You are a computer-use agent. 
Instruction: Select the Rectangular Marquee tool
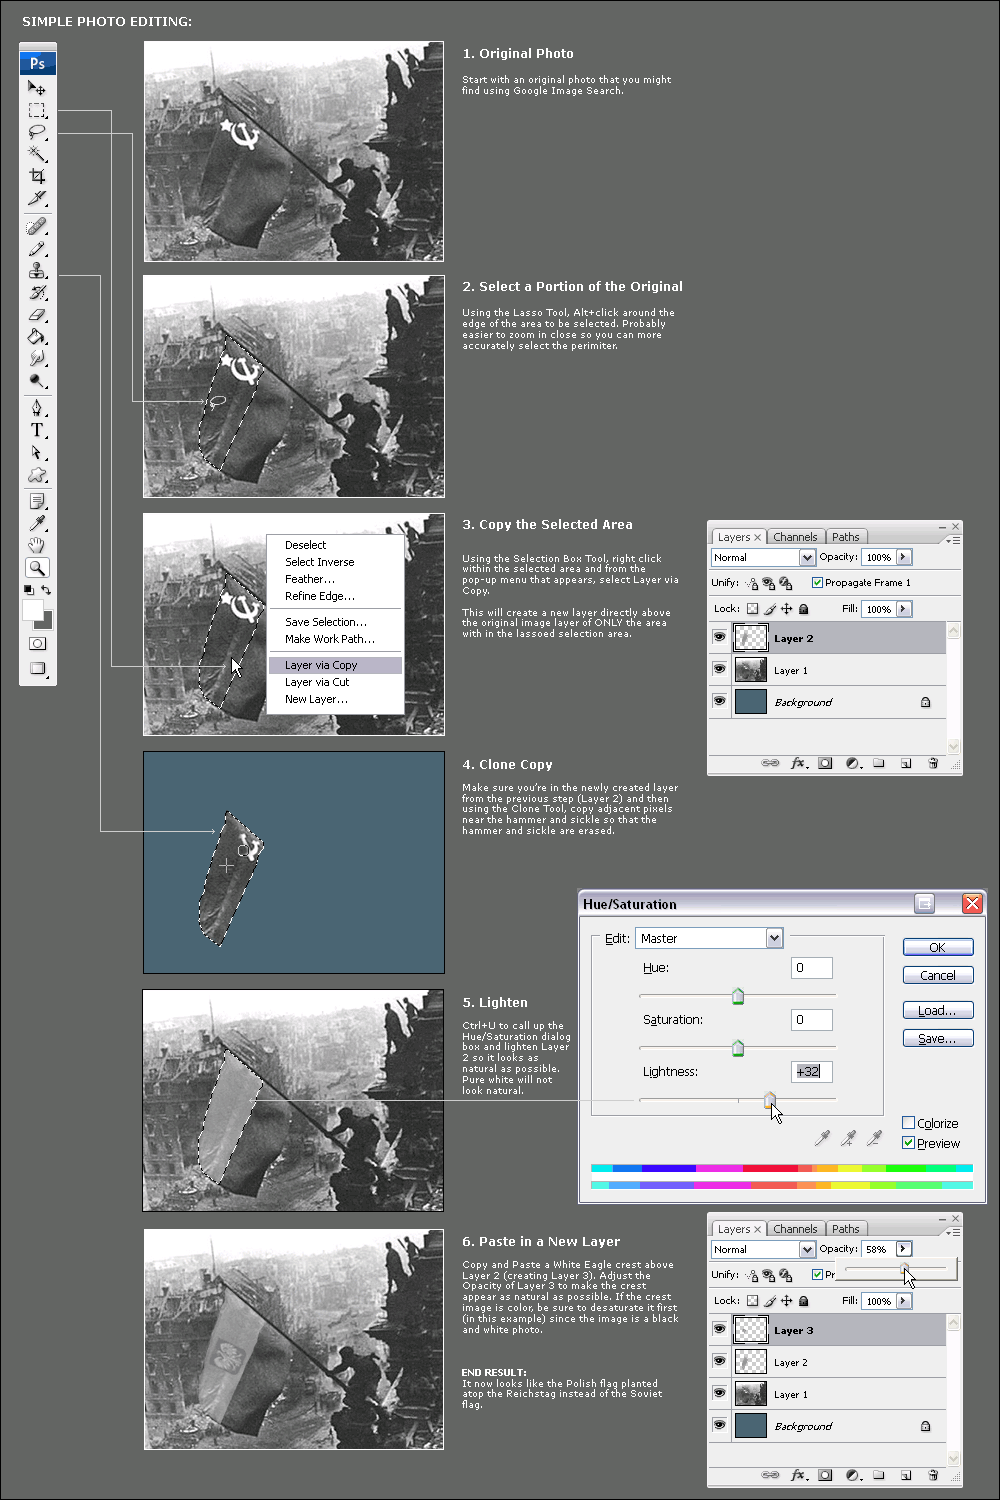[x=37, y=110]
